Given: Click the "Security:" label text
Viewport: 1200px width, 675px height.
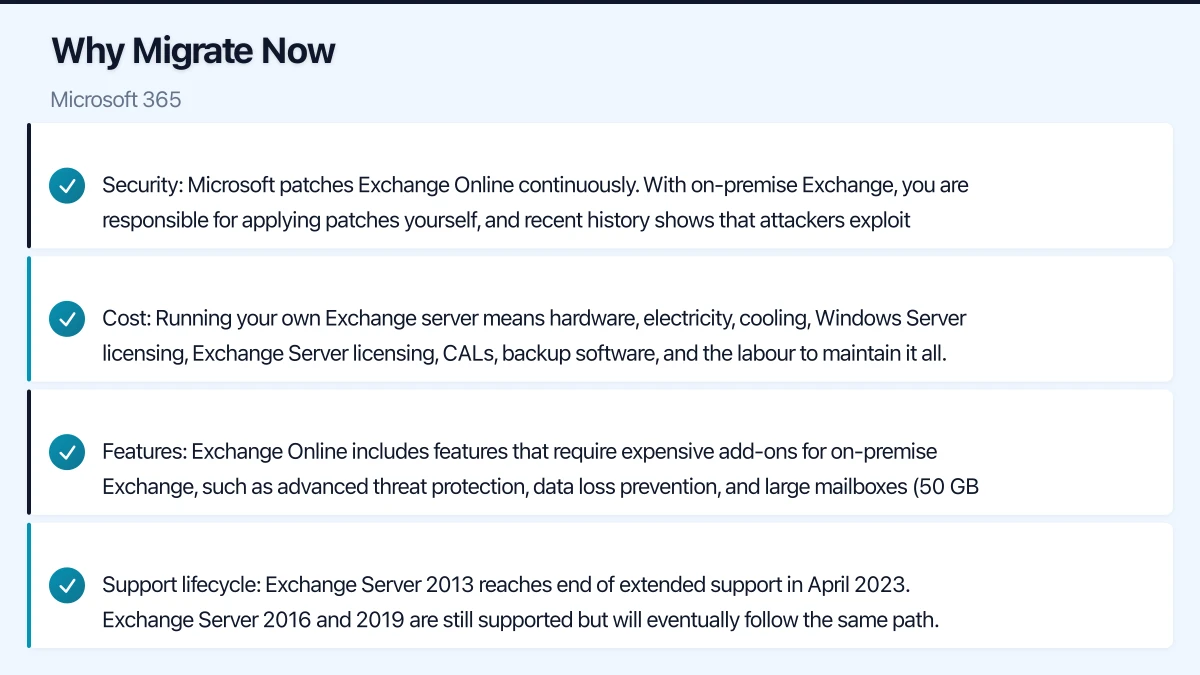Looking at the screenshot, I should click(x=141, y=185).
